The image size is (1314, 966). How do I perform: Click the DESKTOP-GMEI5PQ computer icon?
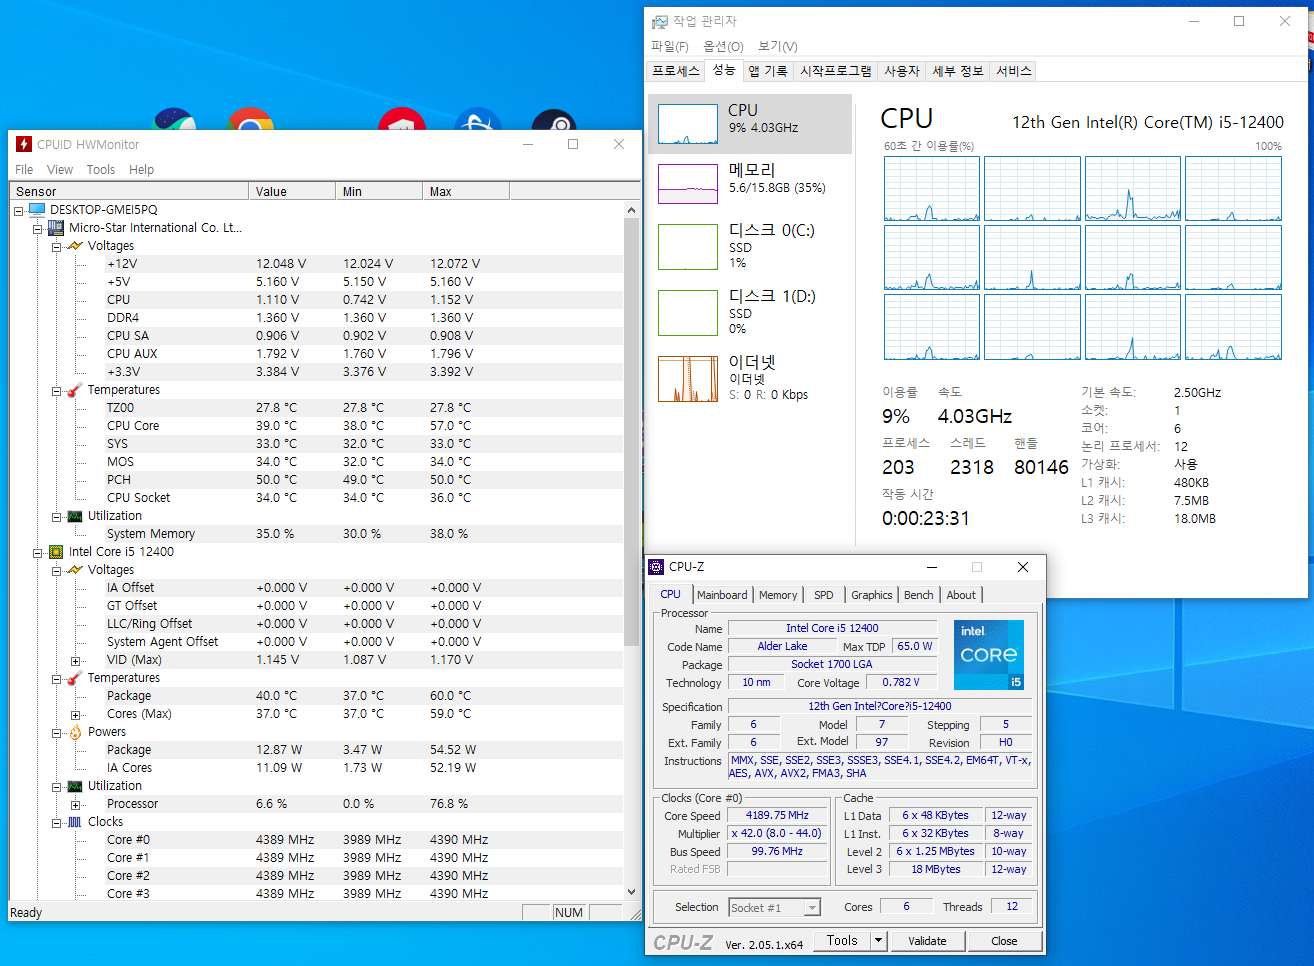coord(37,210)
